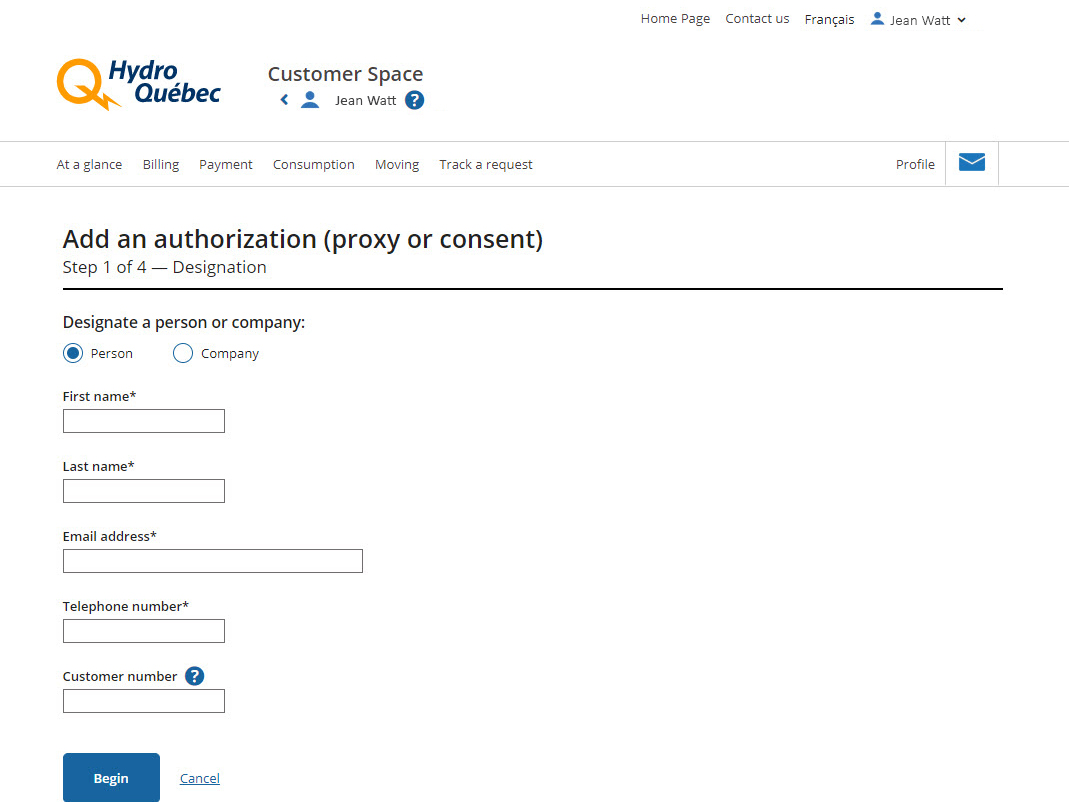
Task: Open the envelope messages icon
Action: coord(972,162)
